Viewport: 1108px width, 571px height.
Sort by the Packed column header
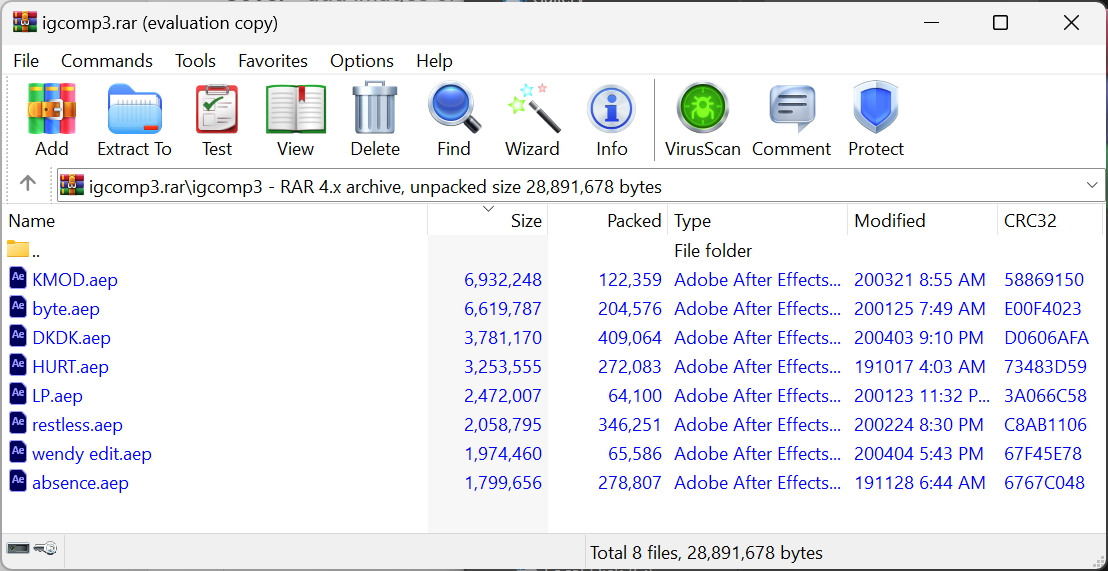click(608, 220)
